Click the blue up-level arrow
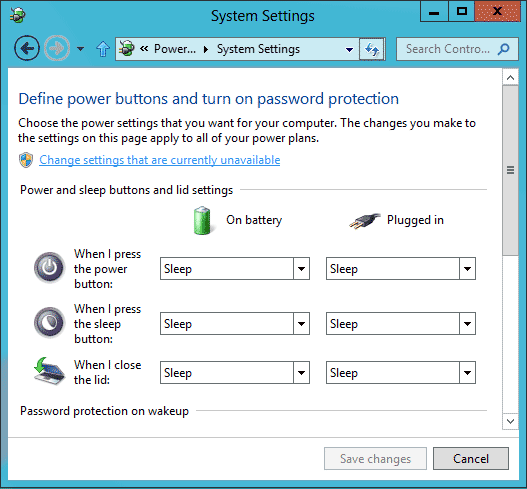Screen dimensions: 527x489 pyautogui.click(x=103, y=49)
